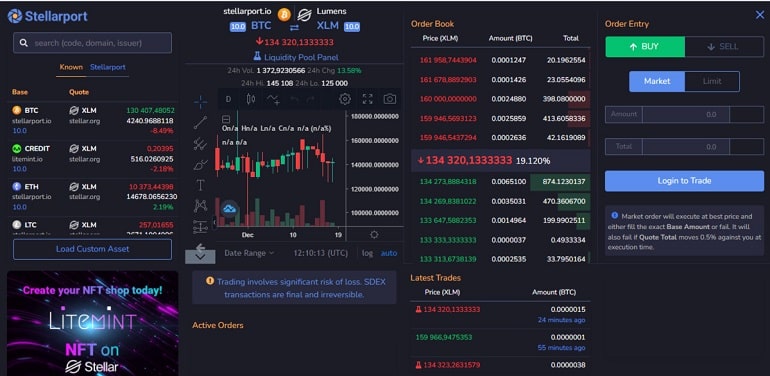The image size is (770, 376).
Task: Click the info icon in market order note
Action: click(x=614, y=215)
